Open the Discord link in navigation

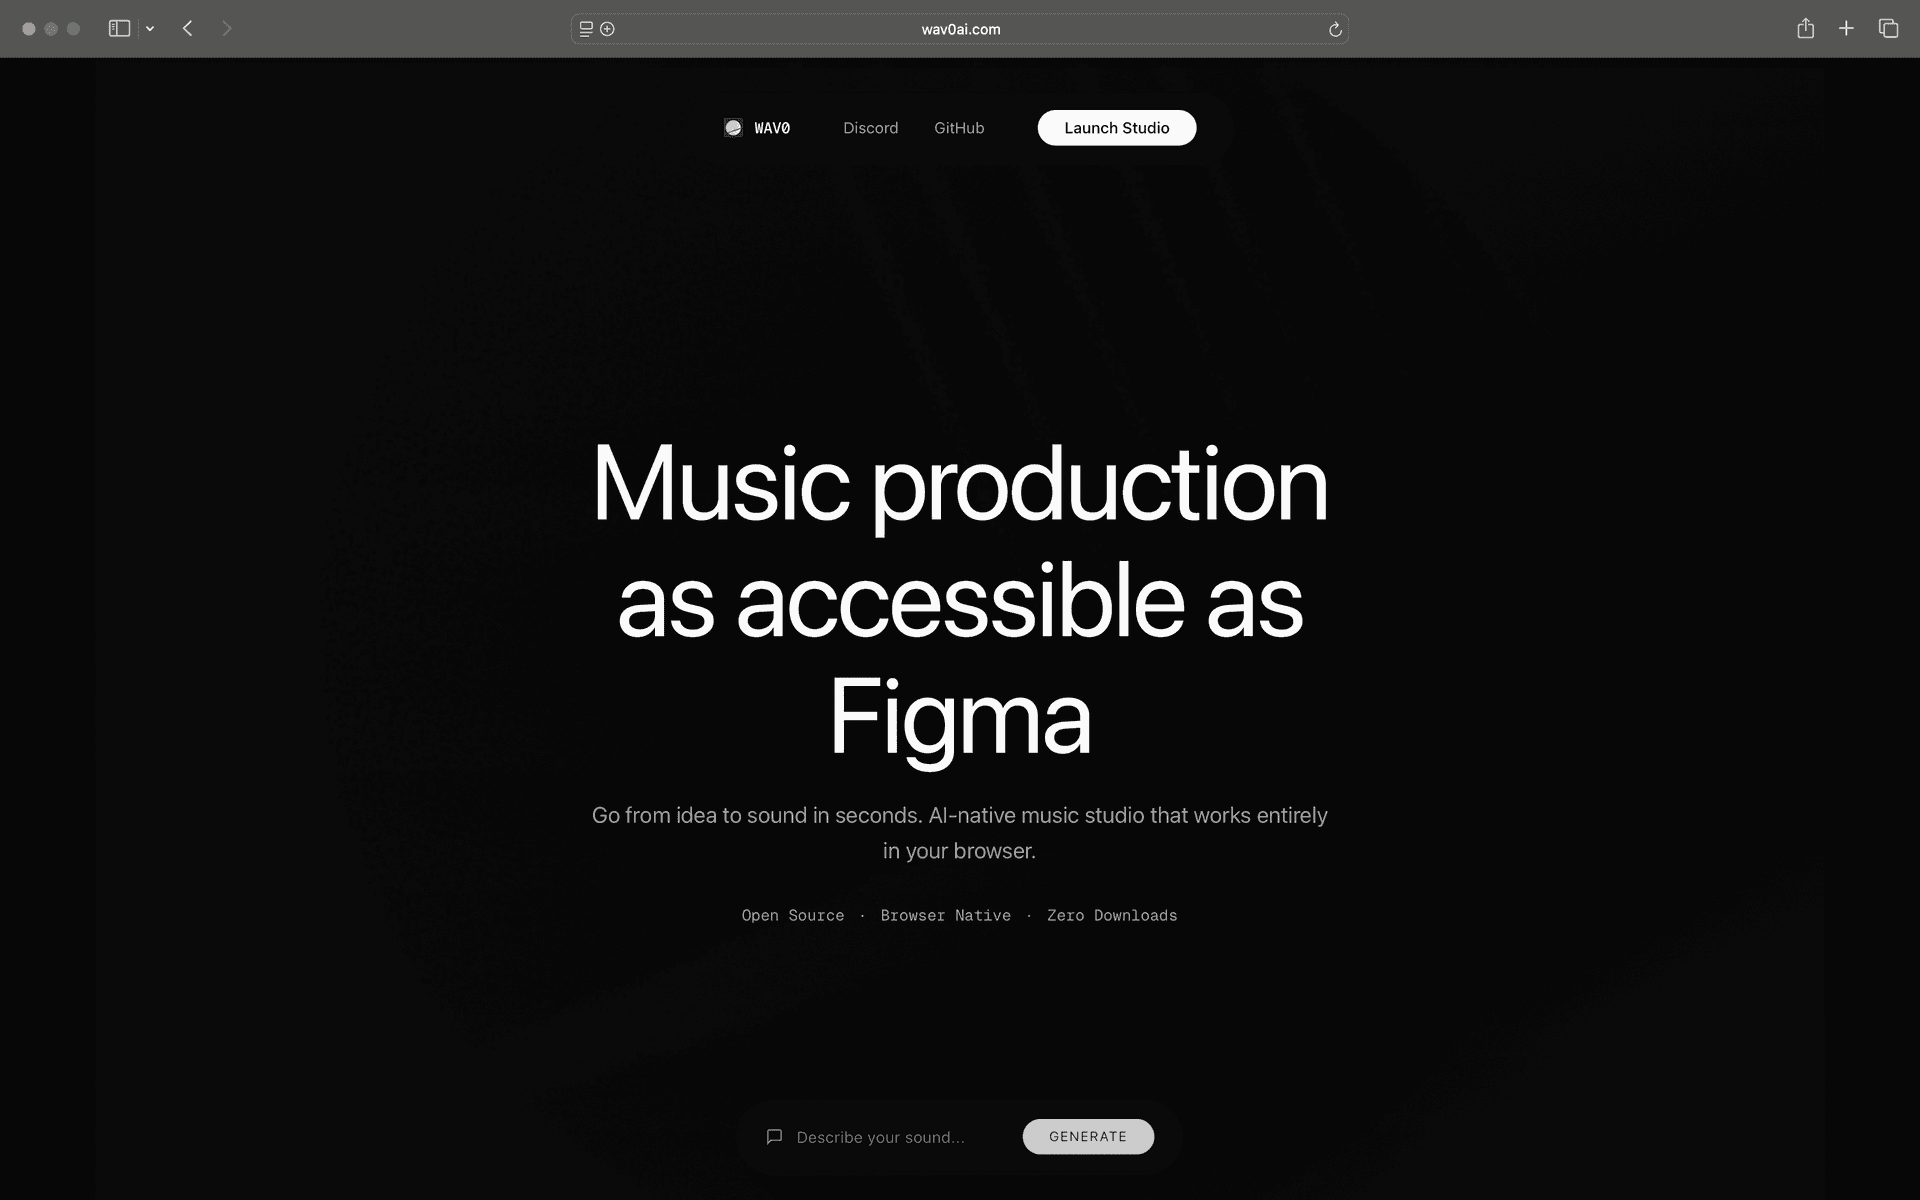pos(870,128)
